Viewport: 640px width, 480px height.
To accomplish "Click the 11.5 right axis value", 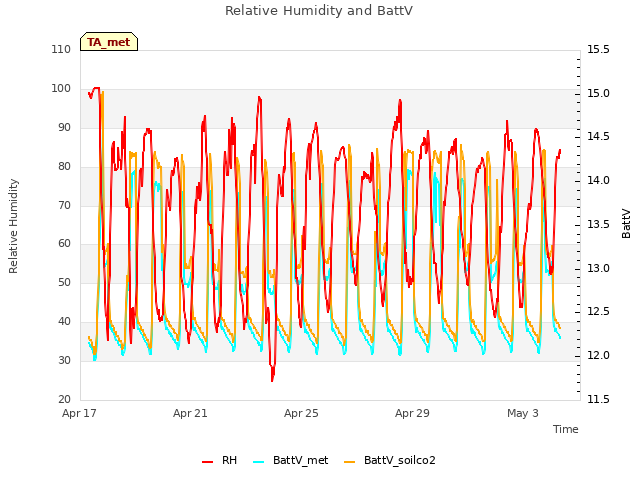I will point(598,399).
